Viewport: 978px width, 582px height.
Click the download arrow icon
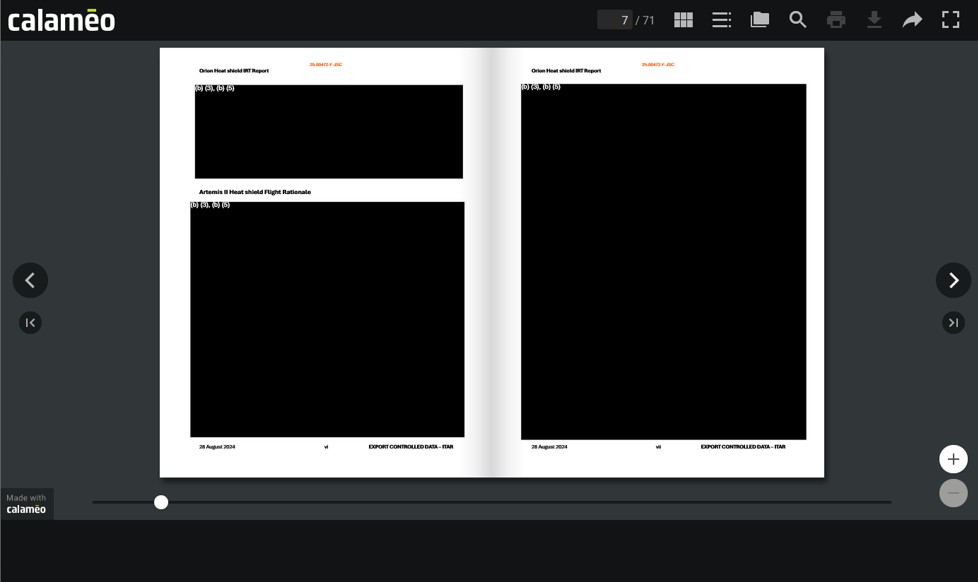(x=874, y=20)
